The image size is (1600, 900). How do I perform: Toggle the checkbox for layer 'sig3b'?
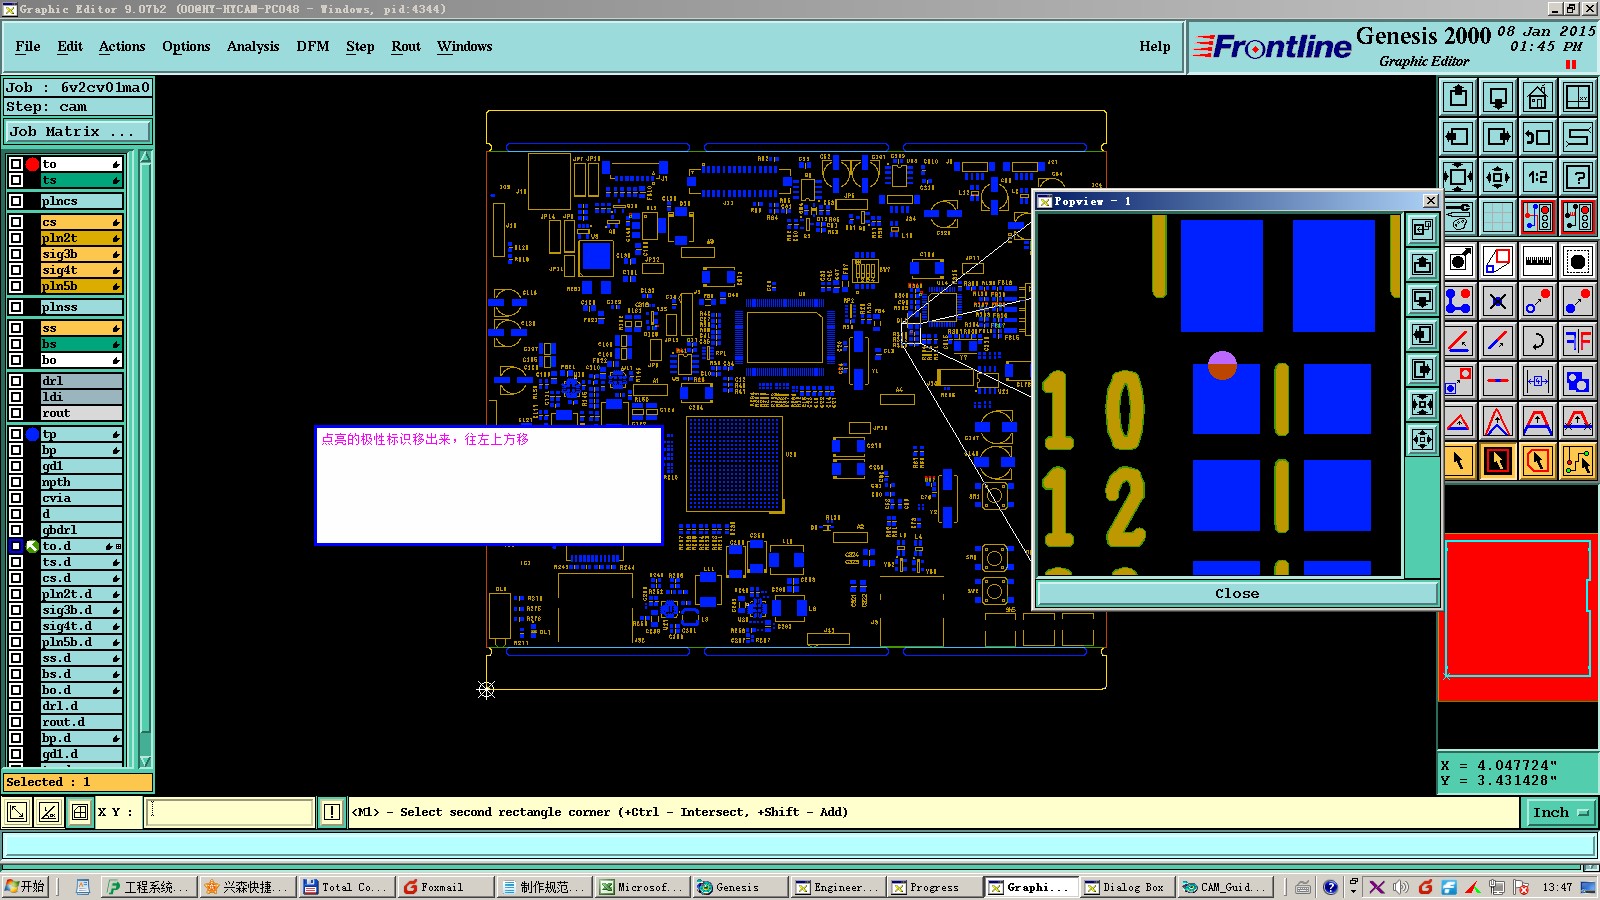tap(16, 254)
